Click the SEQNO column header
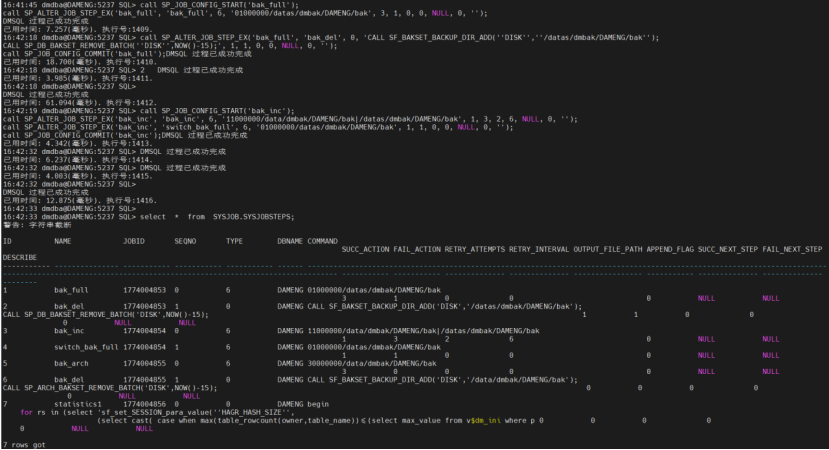 tap(185, 241)
